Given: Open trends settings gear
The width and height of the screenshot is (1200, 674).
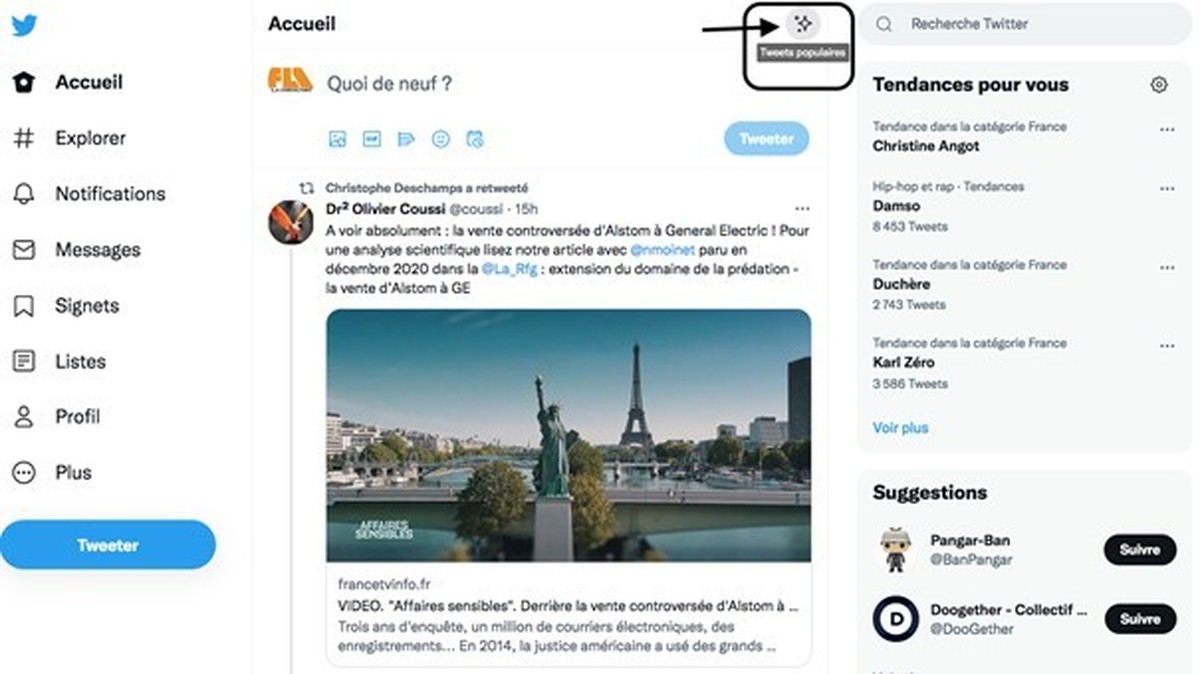Looking at the screenshot, I should (x=1159, y=85).
